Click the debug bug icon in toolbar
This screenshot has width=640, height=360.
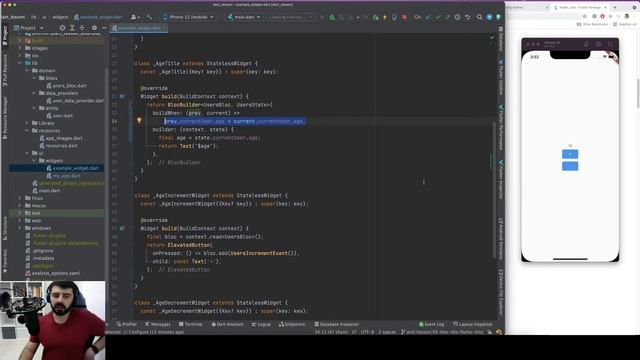pos(332,17)
